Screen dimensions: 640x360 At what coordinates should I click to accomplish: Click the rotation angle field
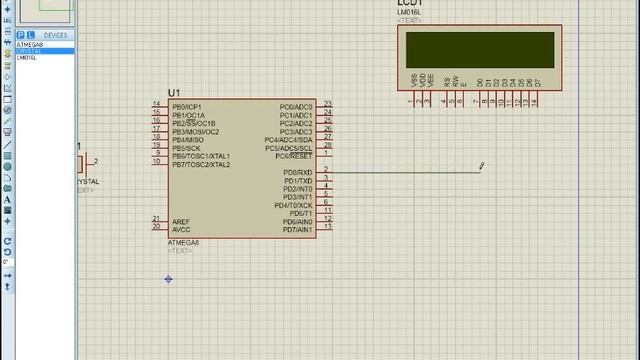[x=8, y=262]
